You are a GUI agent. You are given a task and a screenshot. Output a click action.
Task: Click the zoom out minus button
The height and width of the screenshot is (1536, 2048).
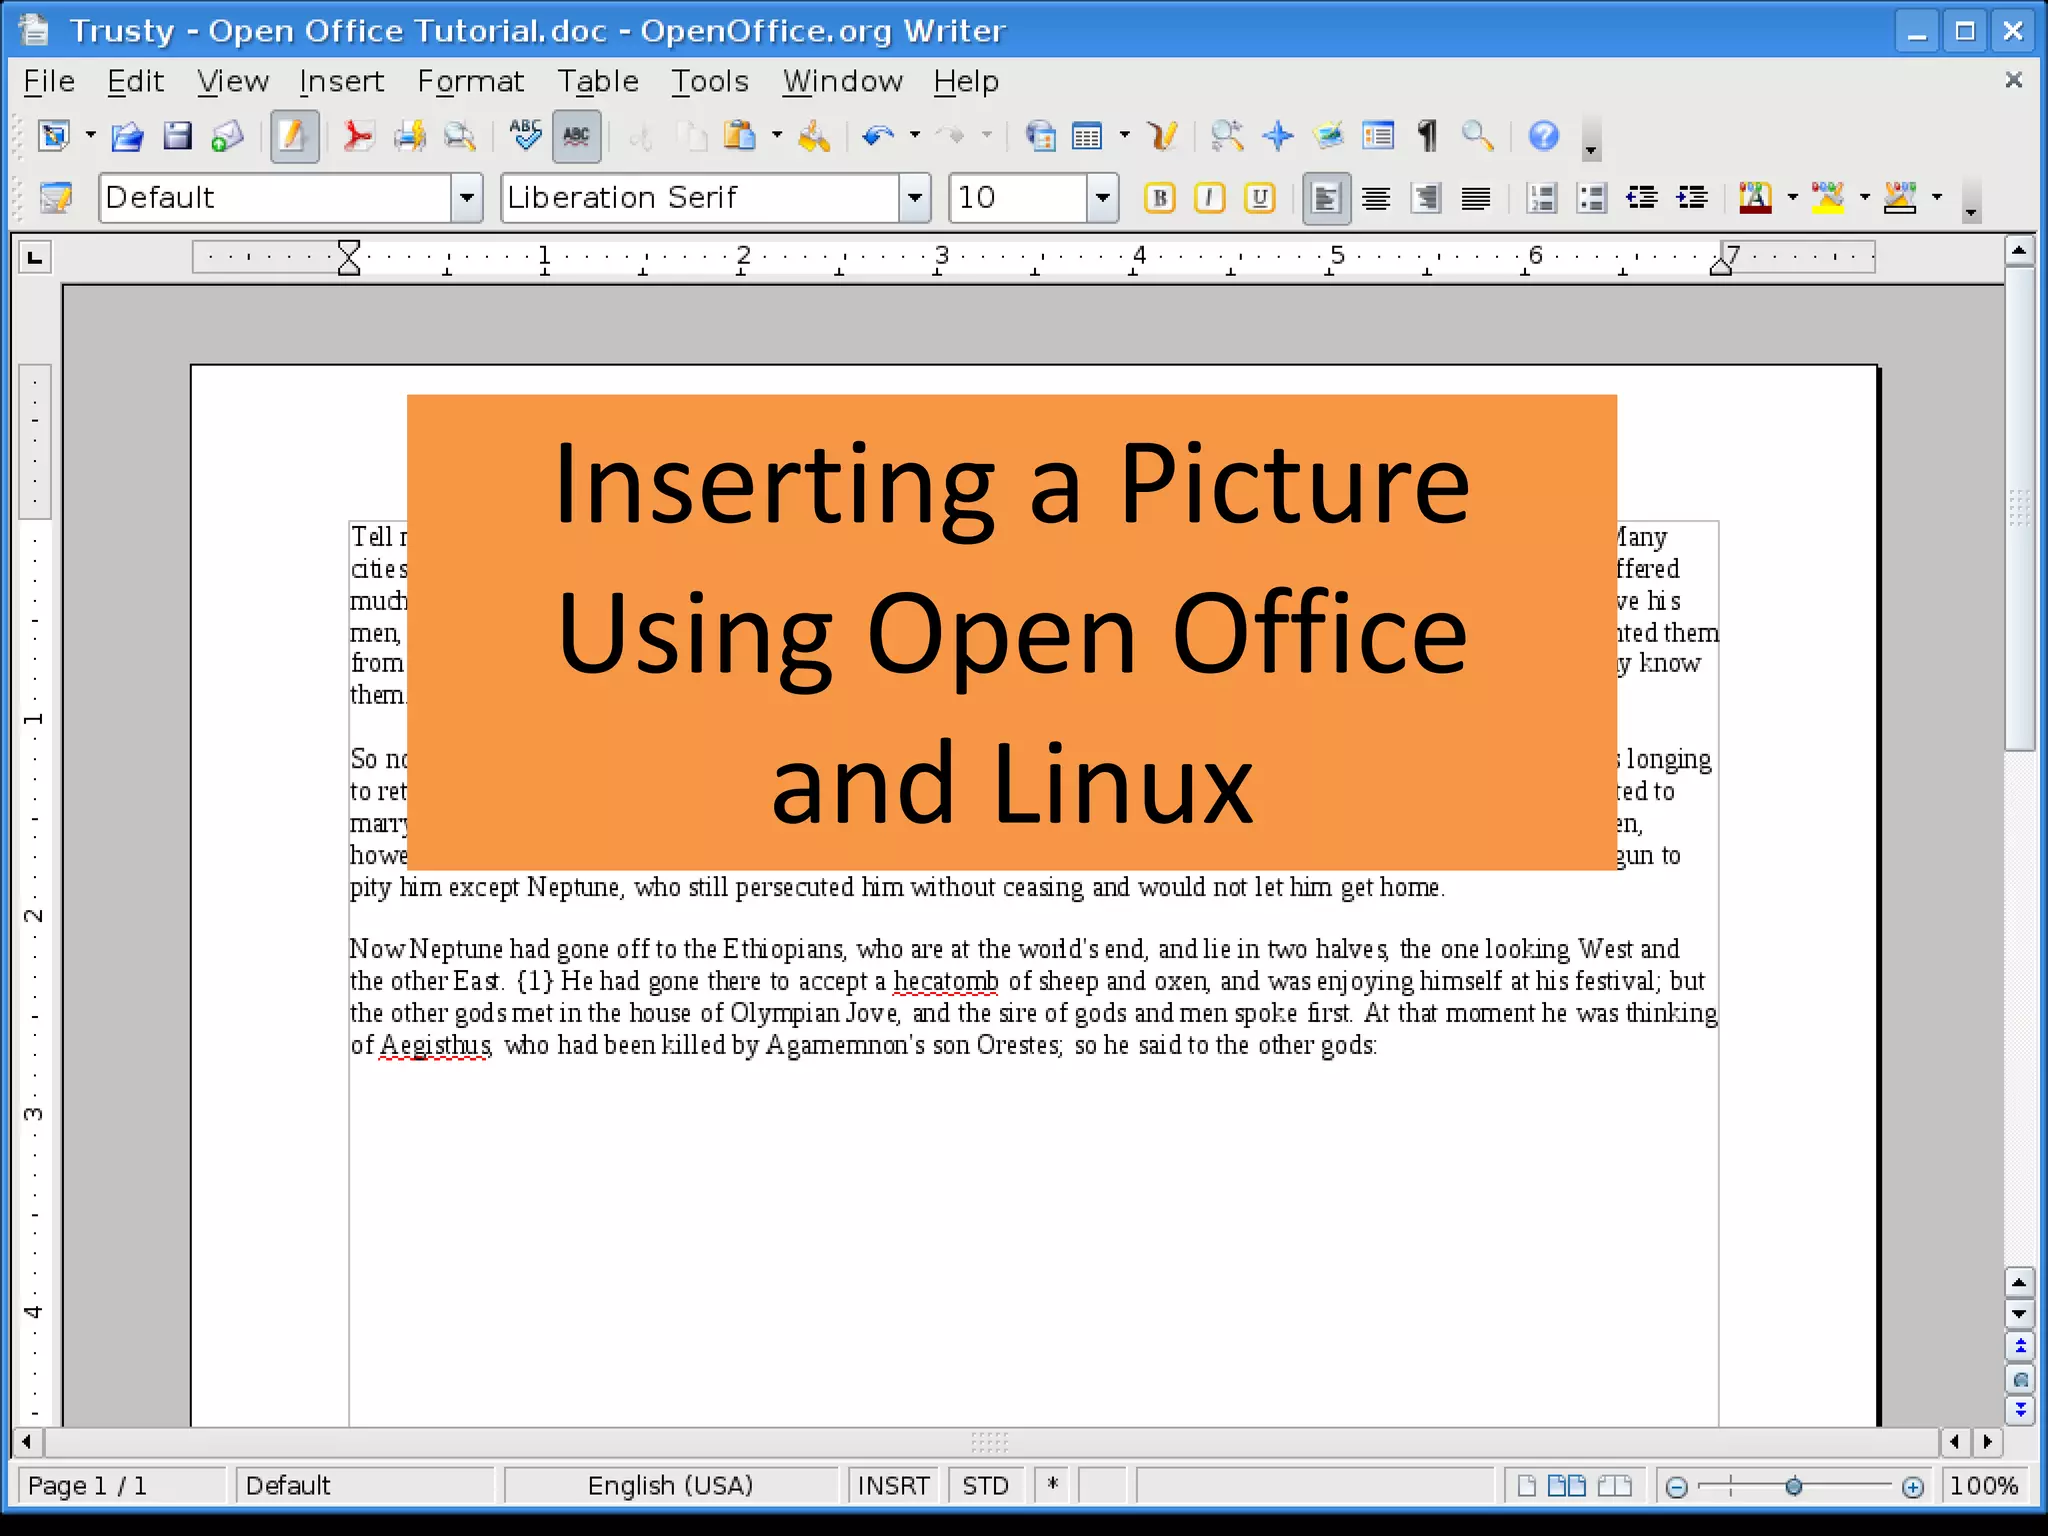point(1677,1487)
